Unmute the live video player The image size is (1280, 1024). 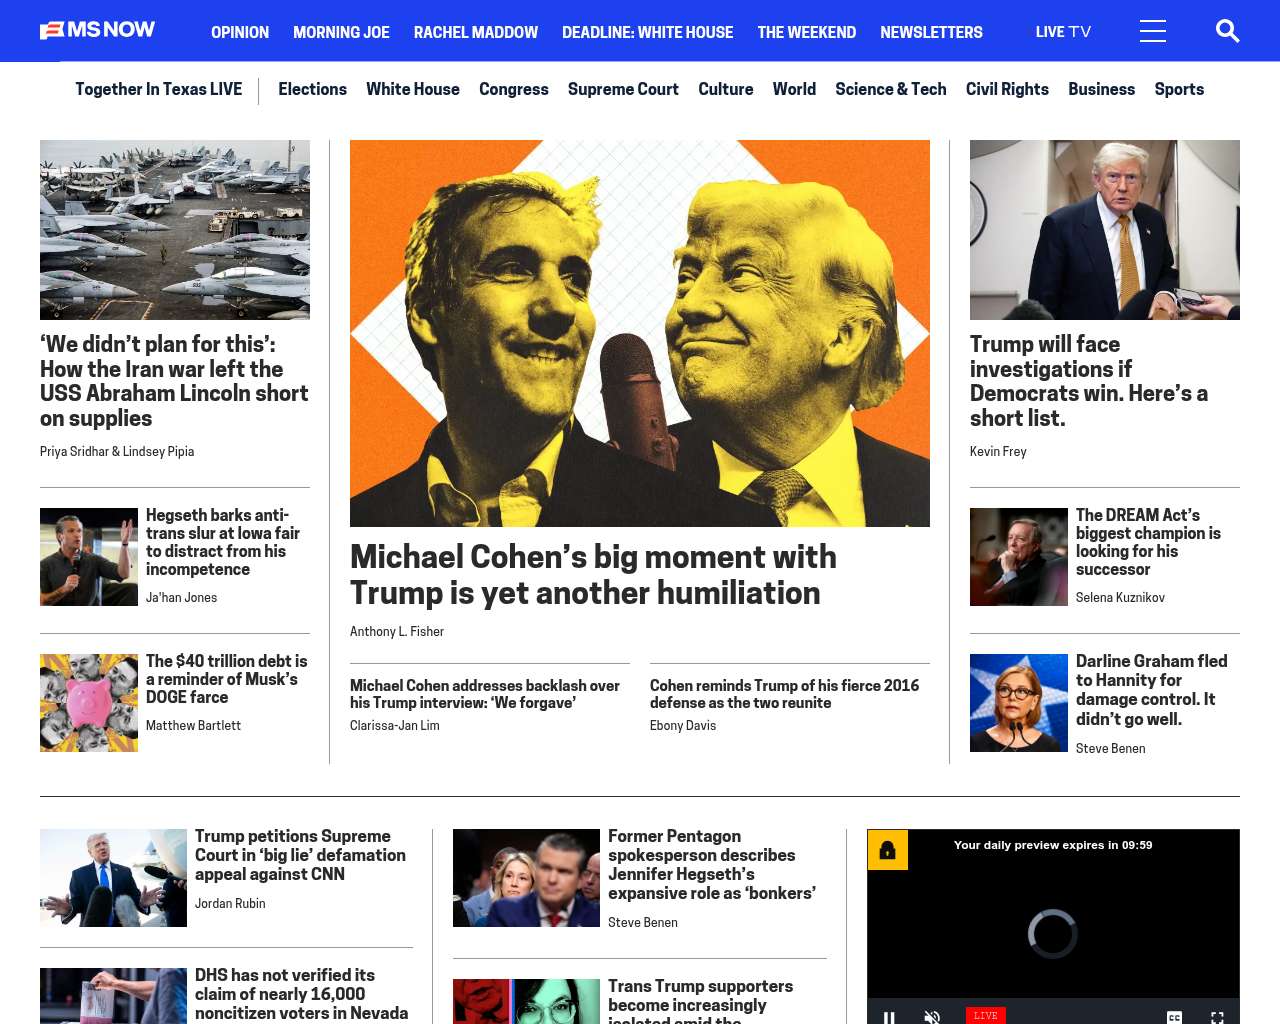(932, 1016)
